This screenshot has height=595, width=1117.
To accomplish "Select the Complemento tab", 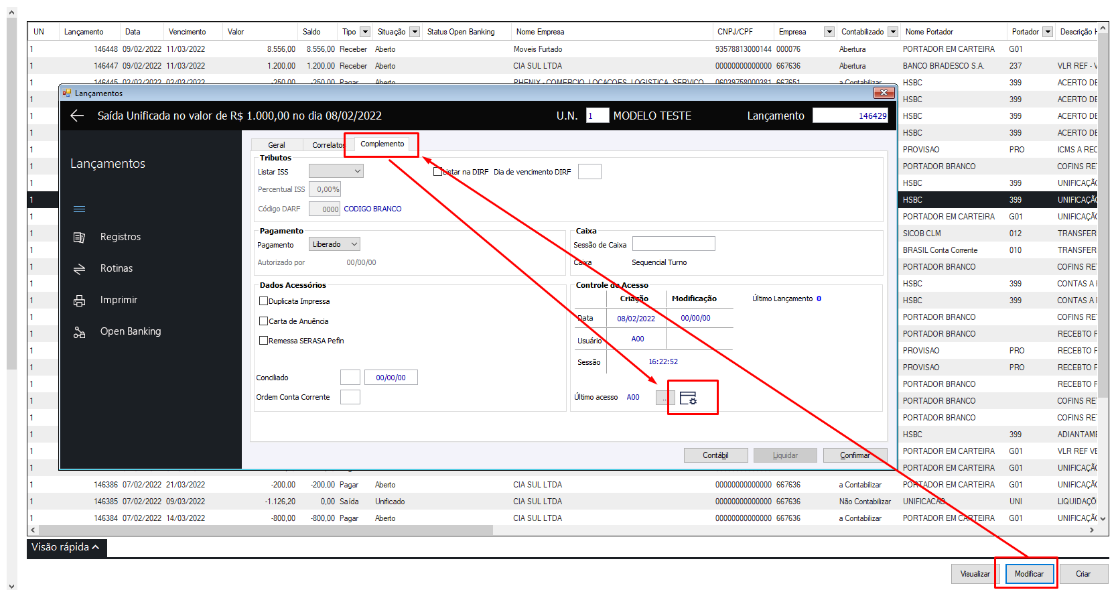I will coord(382,144).
